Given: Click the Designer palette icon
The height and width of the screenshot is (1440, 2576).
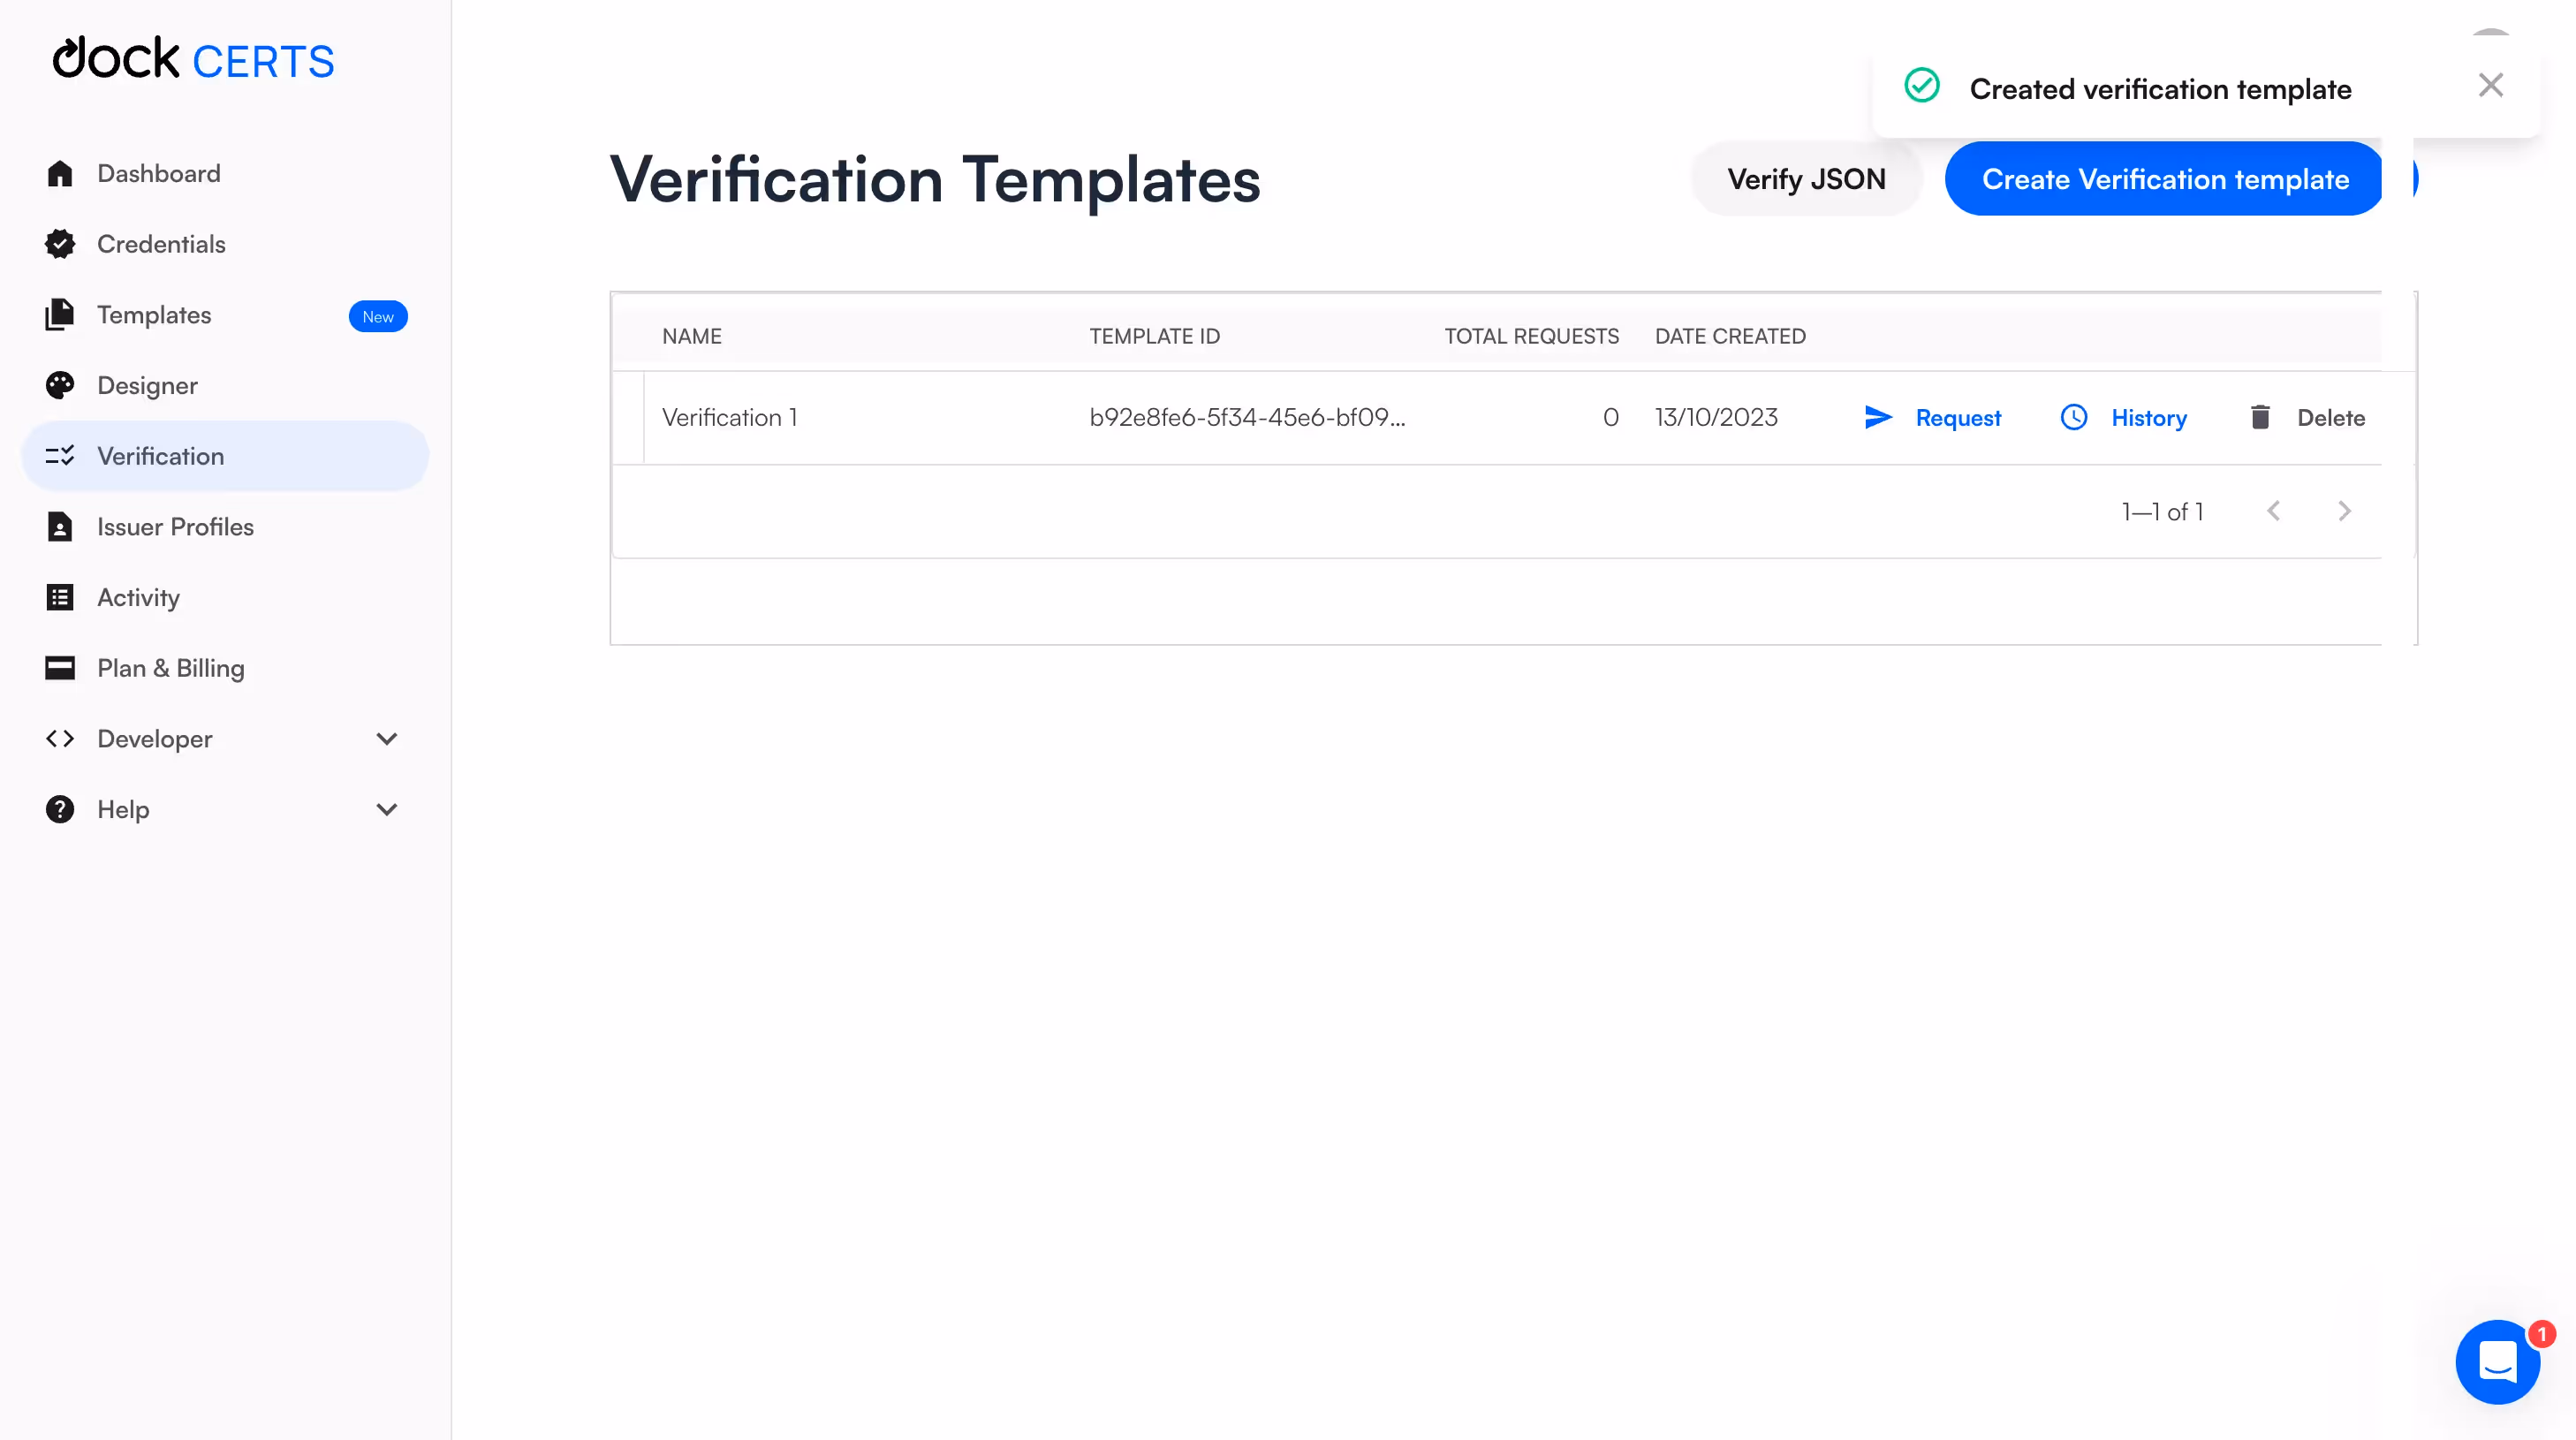Looking at the screenshot, I should point(60,385).
